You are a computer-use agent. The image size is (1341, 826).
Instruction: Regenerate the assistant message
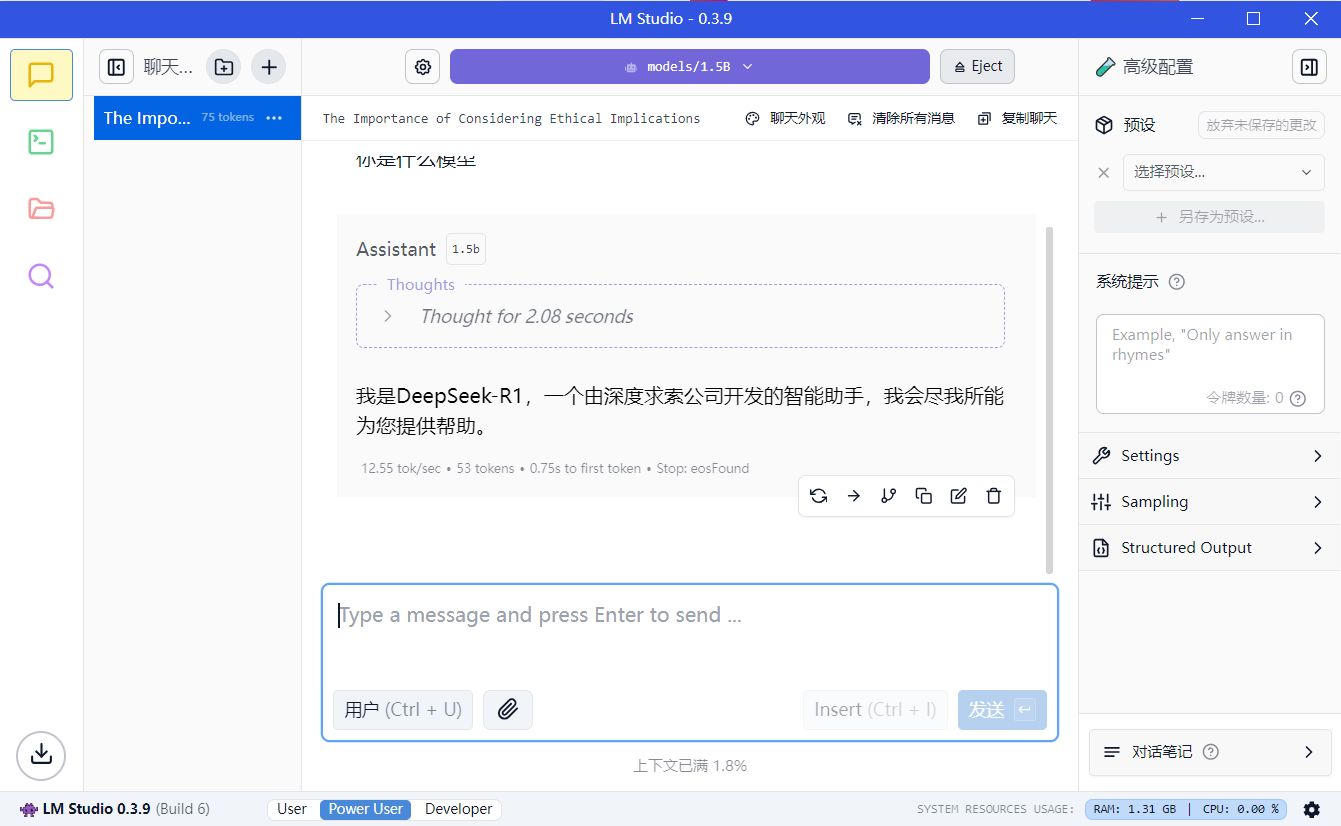click(x=819, y=496)
